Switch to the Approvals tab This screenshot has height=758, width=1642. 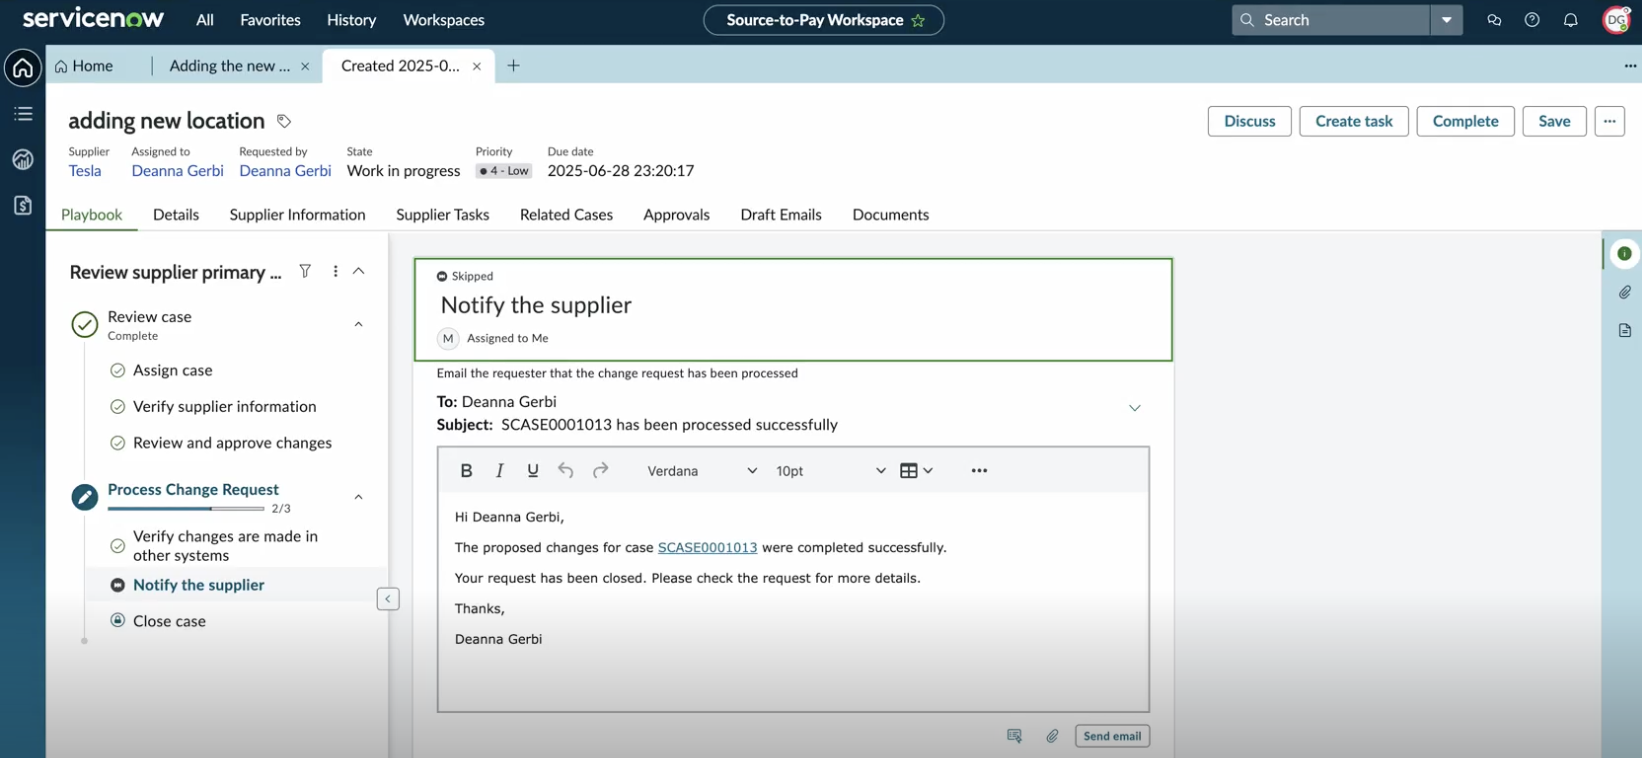676,215
